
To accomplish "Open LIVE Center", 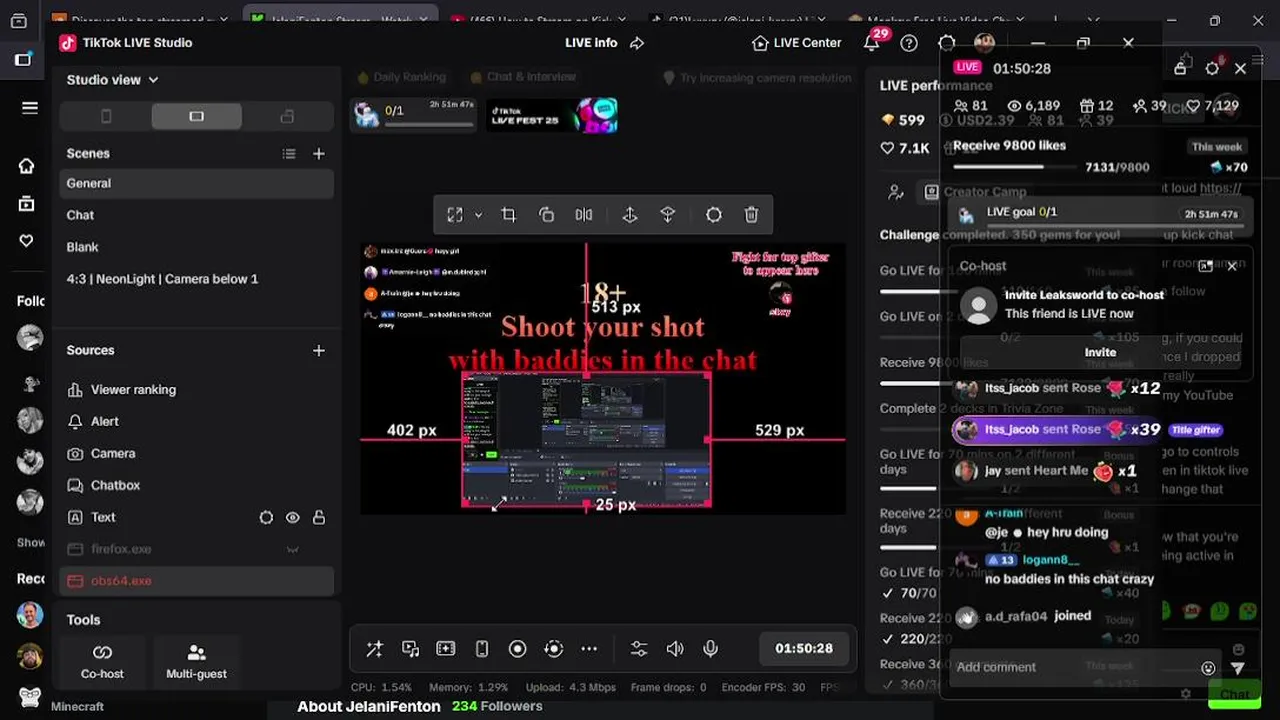I will 797,43.
